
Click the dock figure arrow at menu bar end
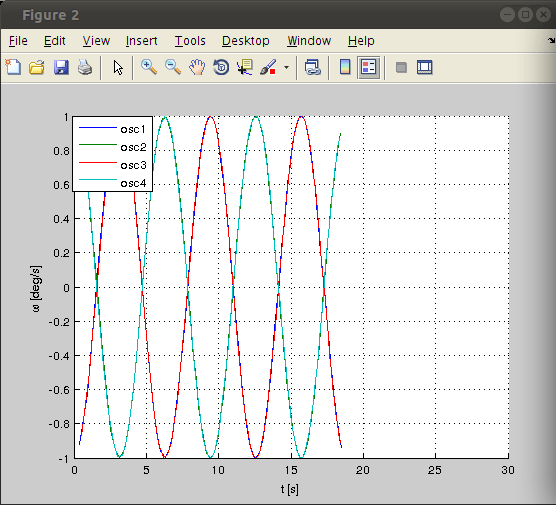[551, 40]
